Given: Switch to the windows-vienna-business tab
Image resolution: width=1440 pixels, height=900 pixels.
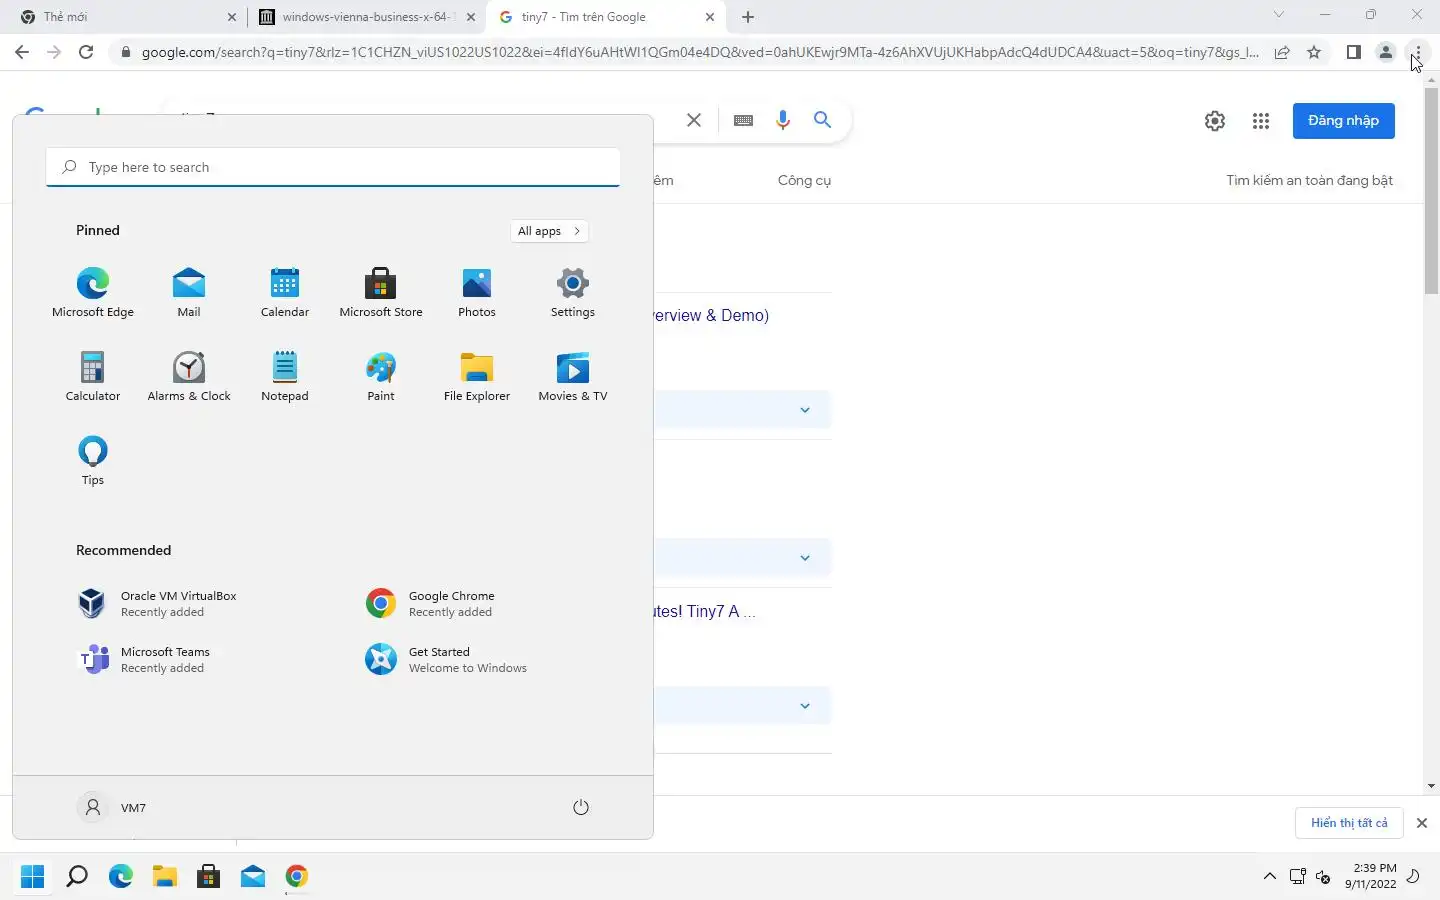Looking at the screenshot, I should tap(366, 17).
